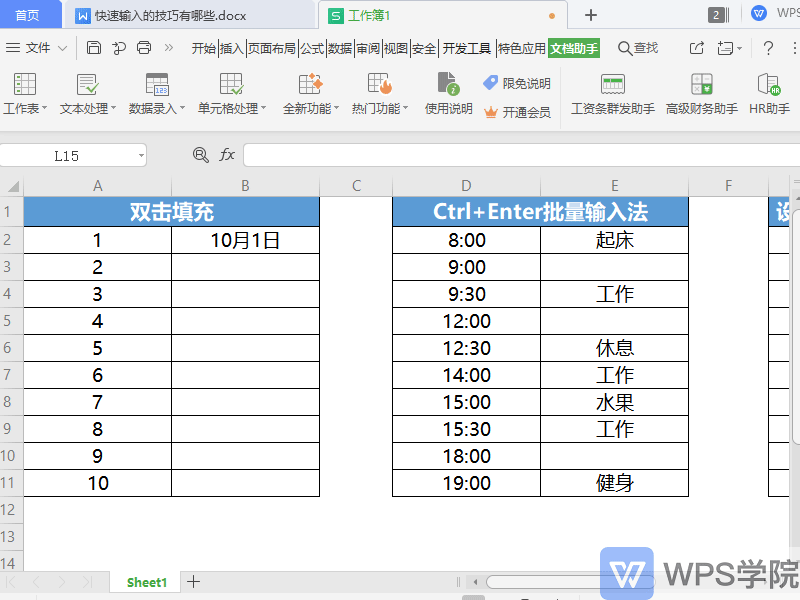The height and width of the screenshot is (600, 800).
Task: Click the print icon in quick toolbar
Action: pos(144,48)
